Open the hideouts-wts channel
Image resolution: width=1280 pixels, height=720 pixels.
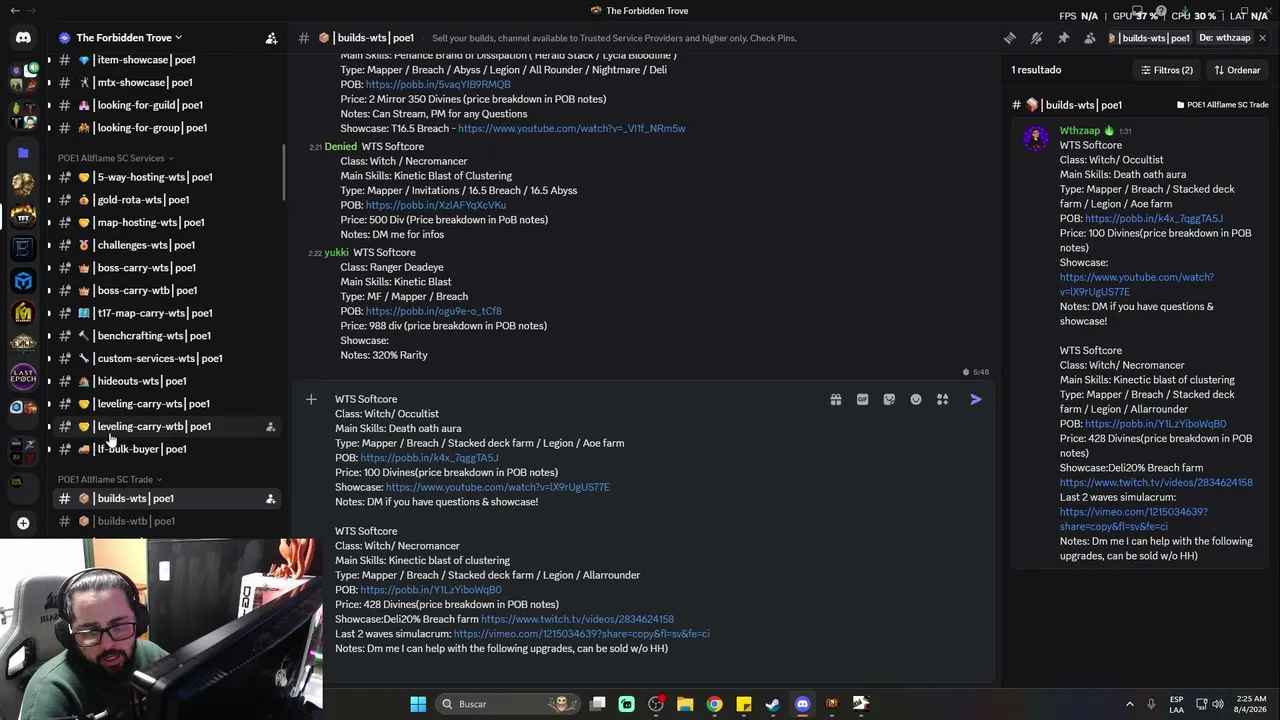pyautogui.click(x=164, y=381)
